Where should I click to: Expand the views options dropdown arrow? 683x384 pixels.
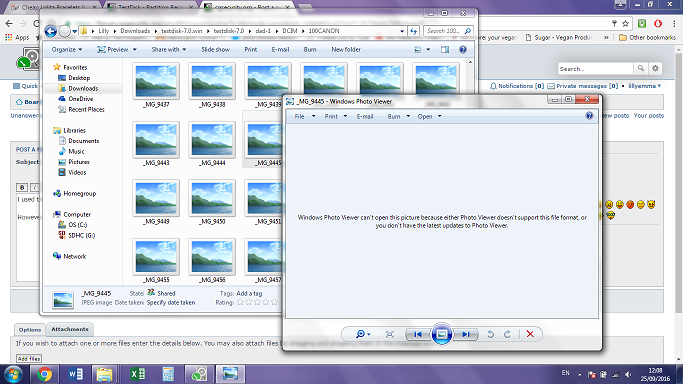coord(428,50)
